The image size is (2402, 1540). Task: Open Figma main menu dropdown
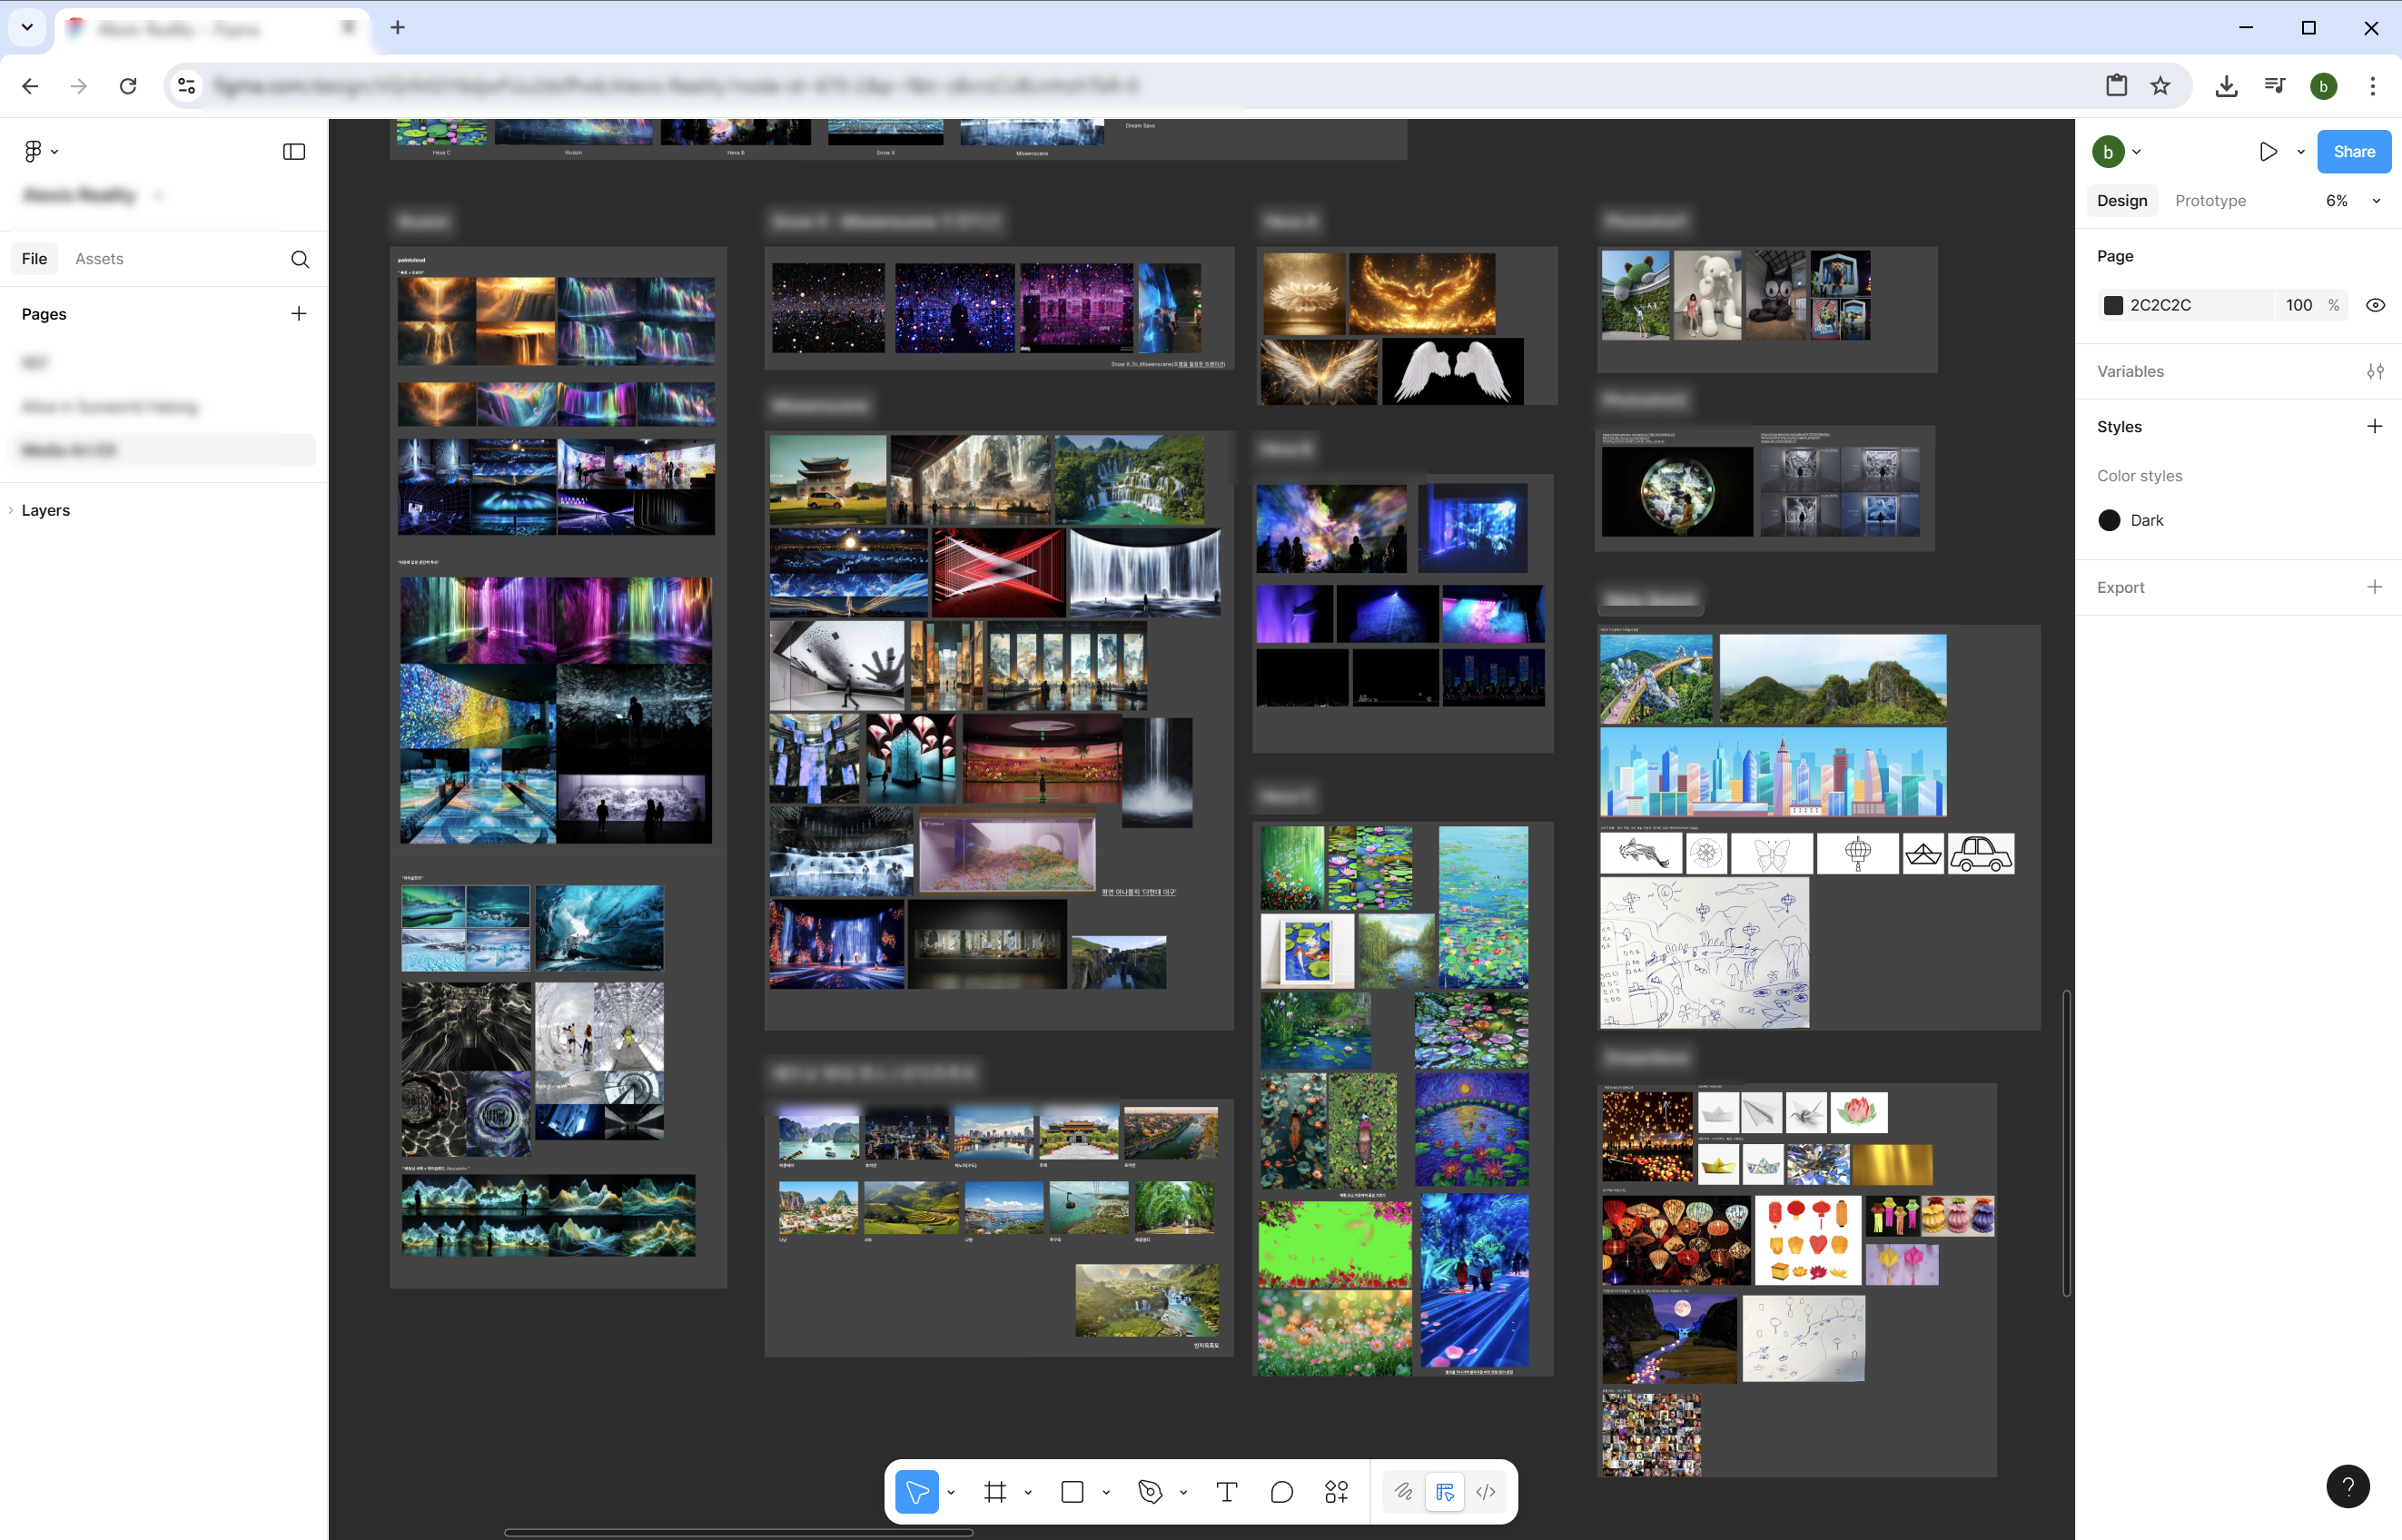[x=40, y=152]
